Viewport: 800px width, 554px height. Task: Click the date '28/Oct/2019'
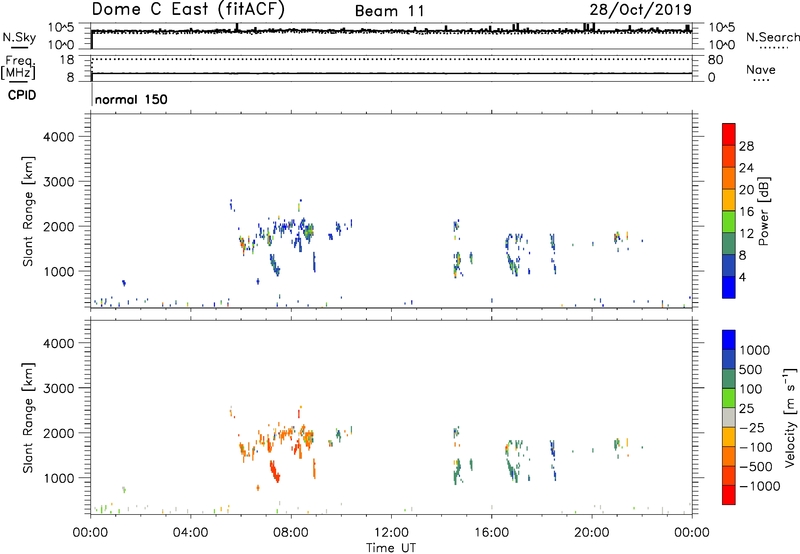(641, 10)
